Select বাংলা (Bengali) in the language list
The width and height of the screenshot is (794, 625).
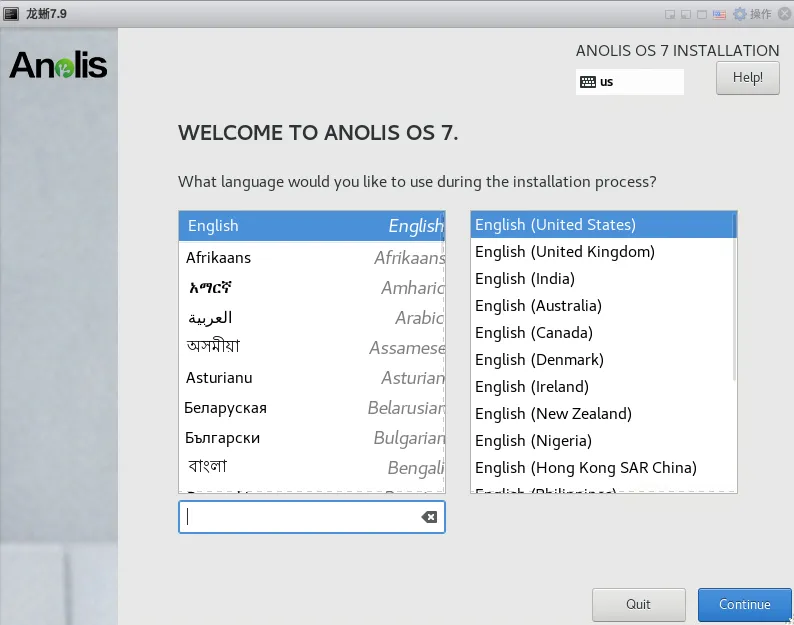tap(311, 467)
